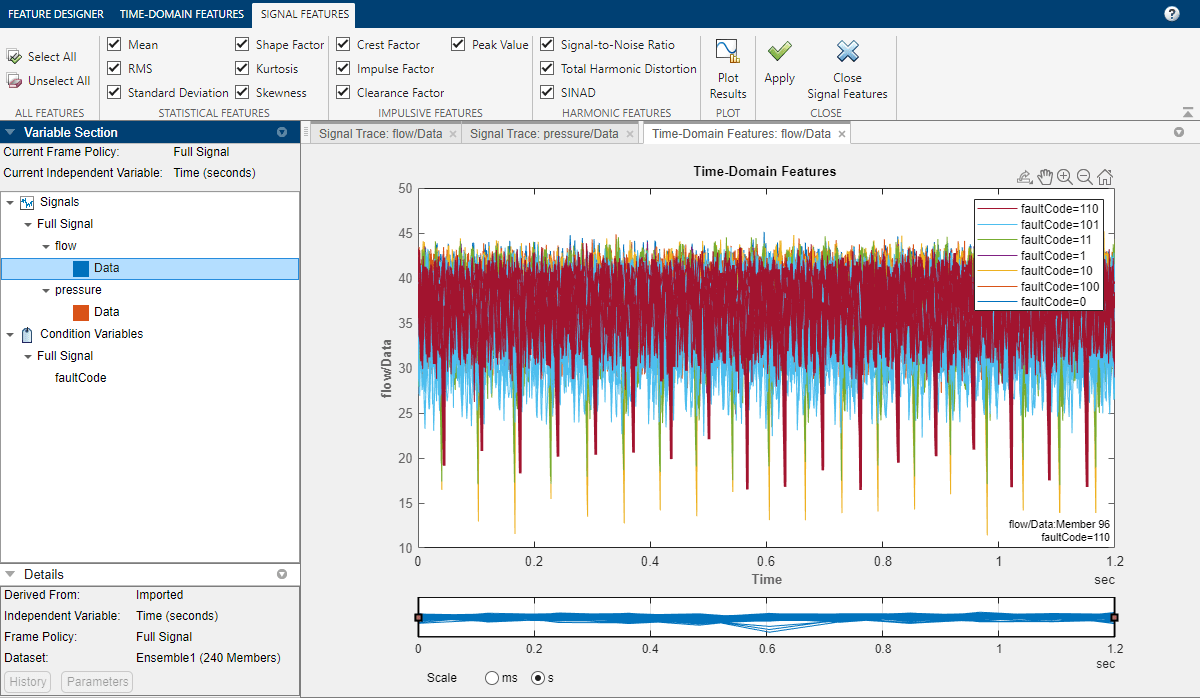Screen dimensions: 1200x698
Task: Apply the selected signal features
Action: (x=779, y=62)
